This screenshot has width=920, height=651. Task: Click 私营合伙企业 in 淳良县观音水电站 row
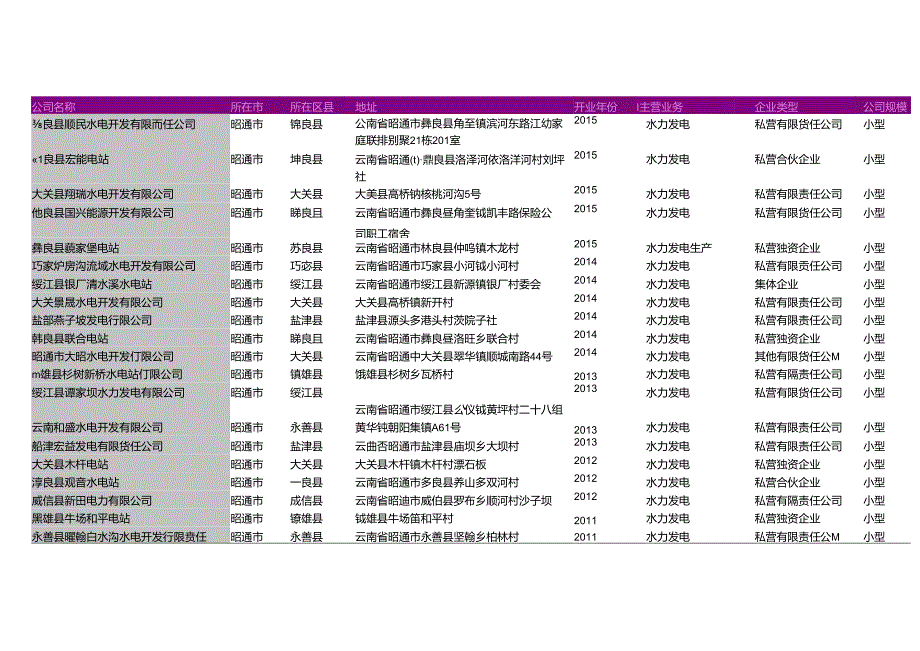787,483
